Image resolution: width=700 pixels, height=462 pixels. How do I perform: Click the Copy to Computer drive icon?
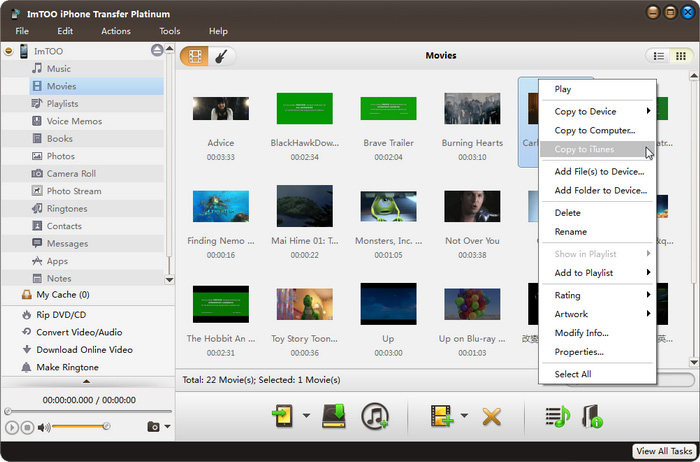tap(334, 416)
